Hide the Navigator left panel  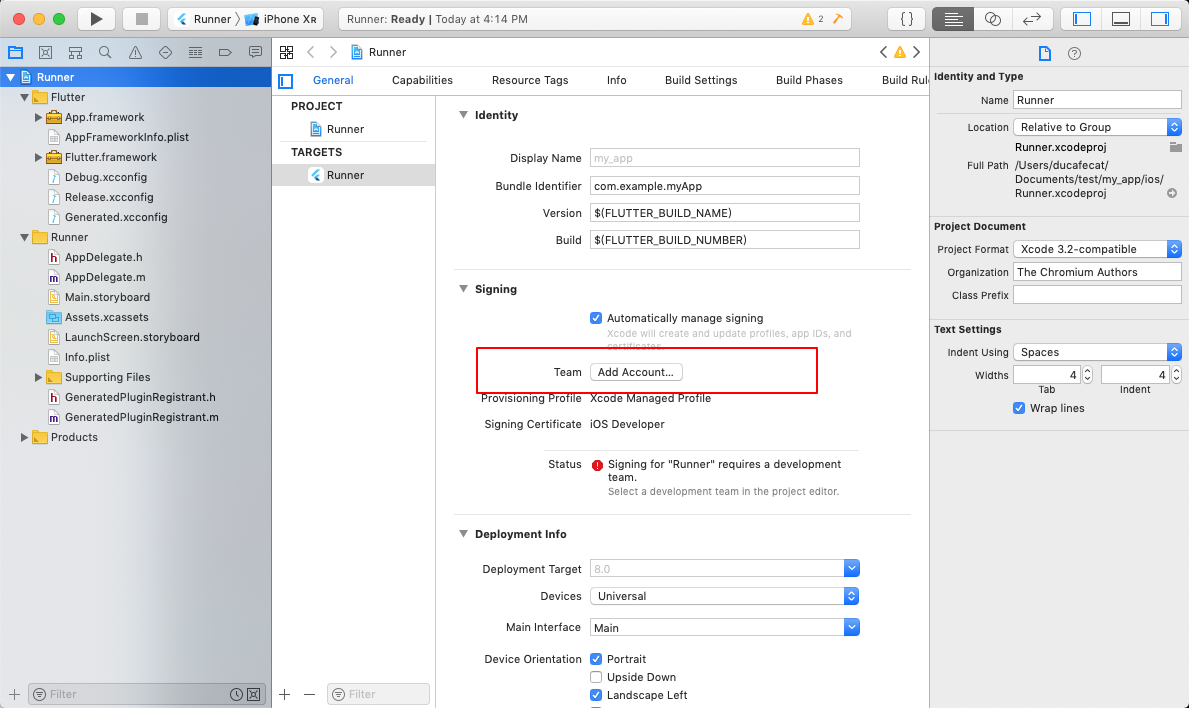point(1082,19)
